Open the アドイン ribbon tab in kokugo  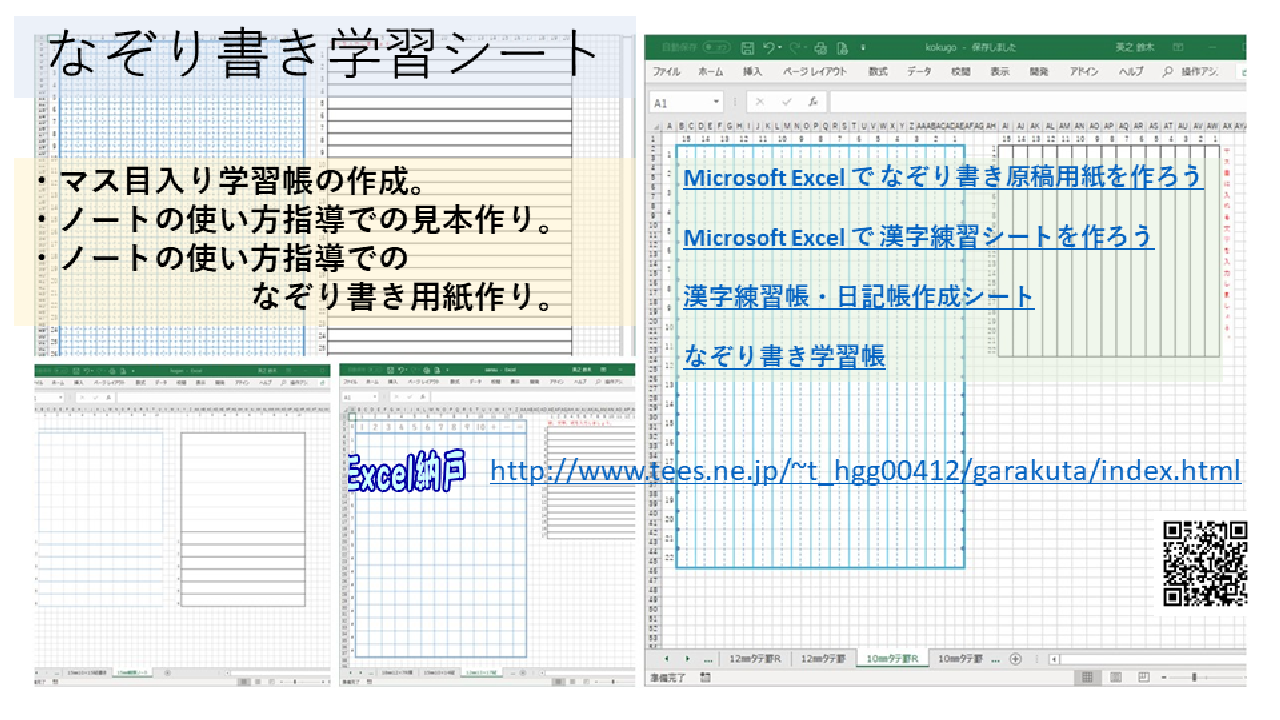pyautogui.click(x=1084, y=72)
